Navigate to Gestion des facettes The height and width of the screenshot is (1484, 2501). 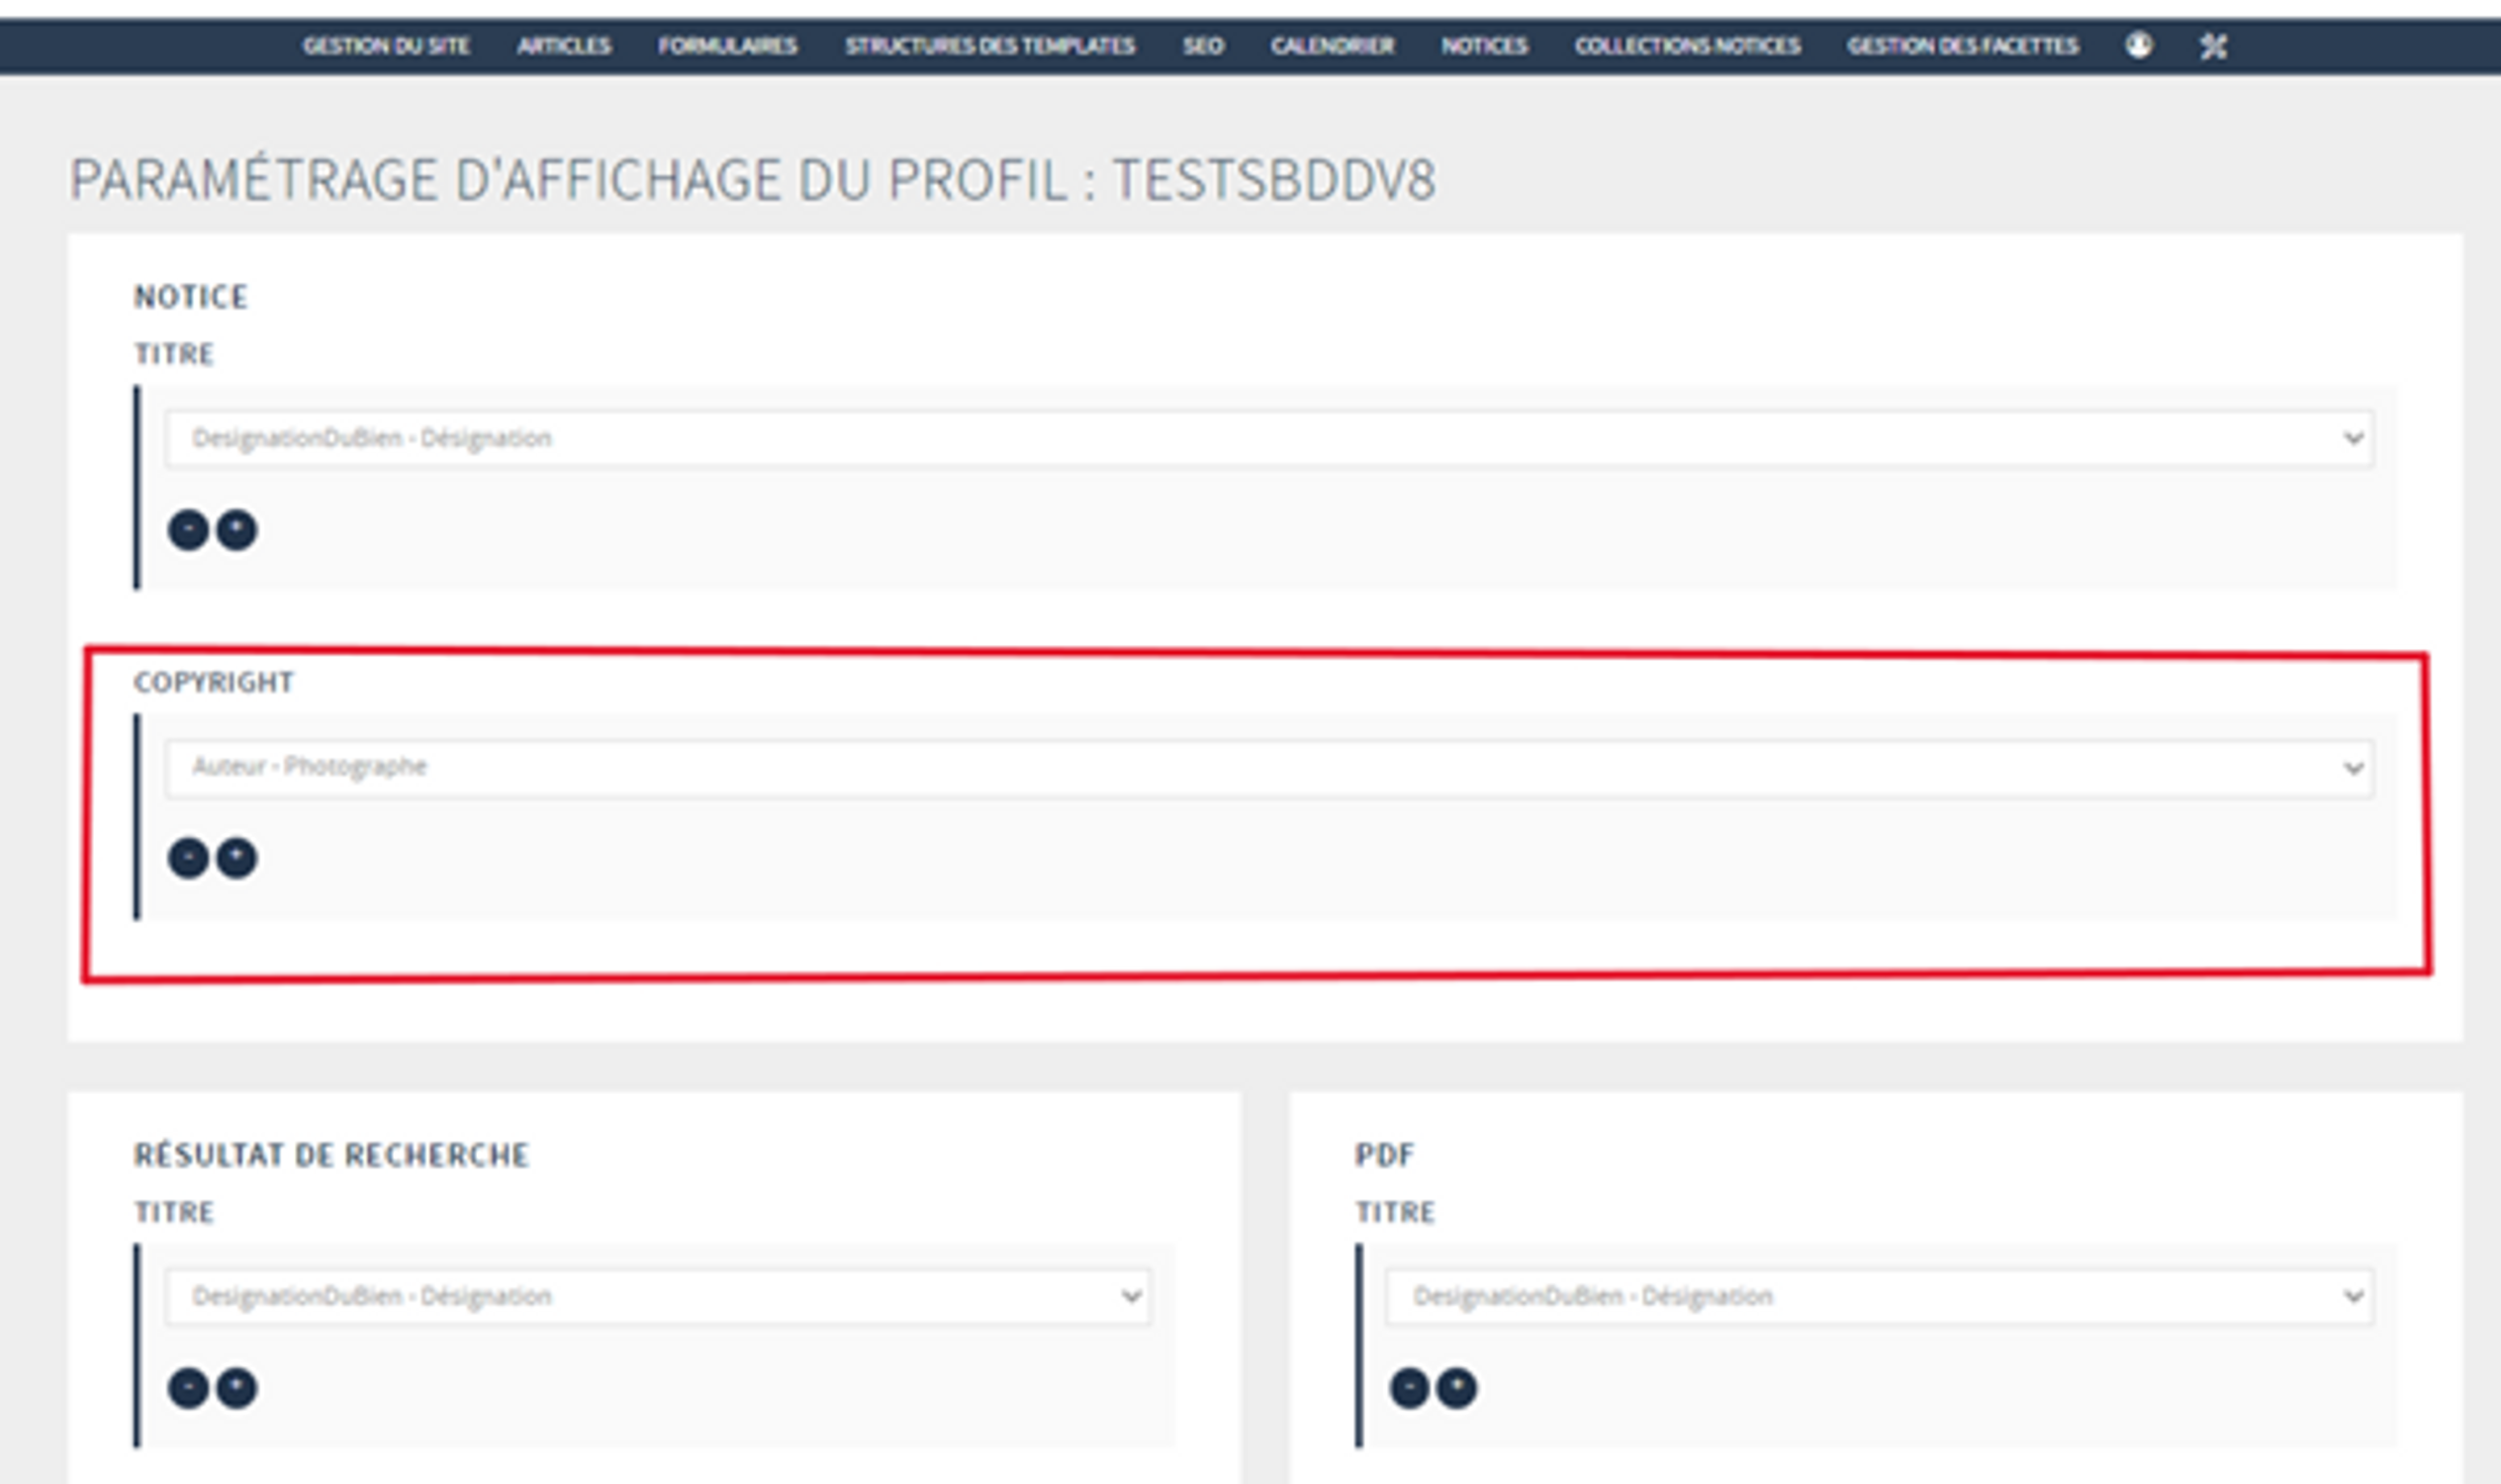point(1962,46)
